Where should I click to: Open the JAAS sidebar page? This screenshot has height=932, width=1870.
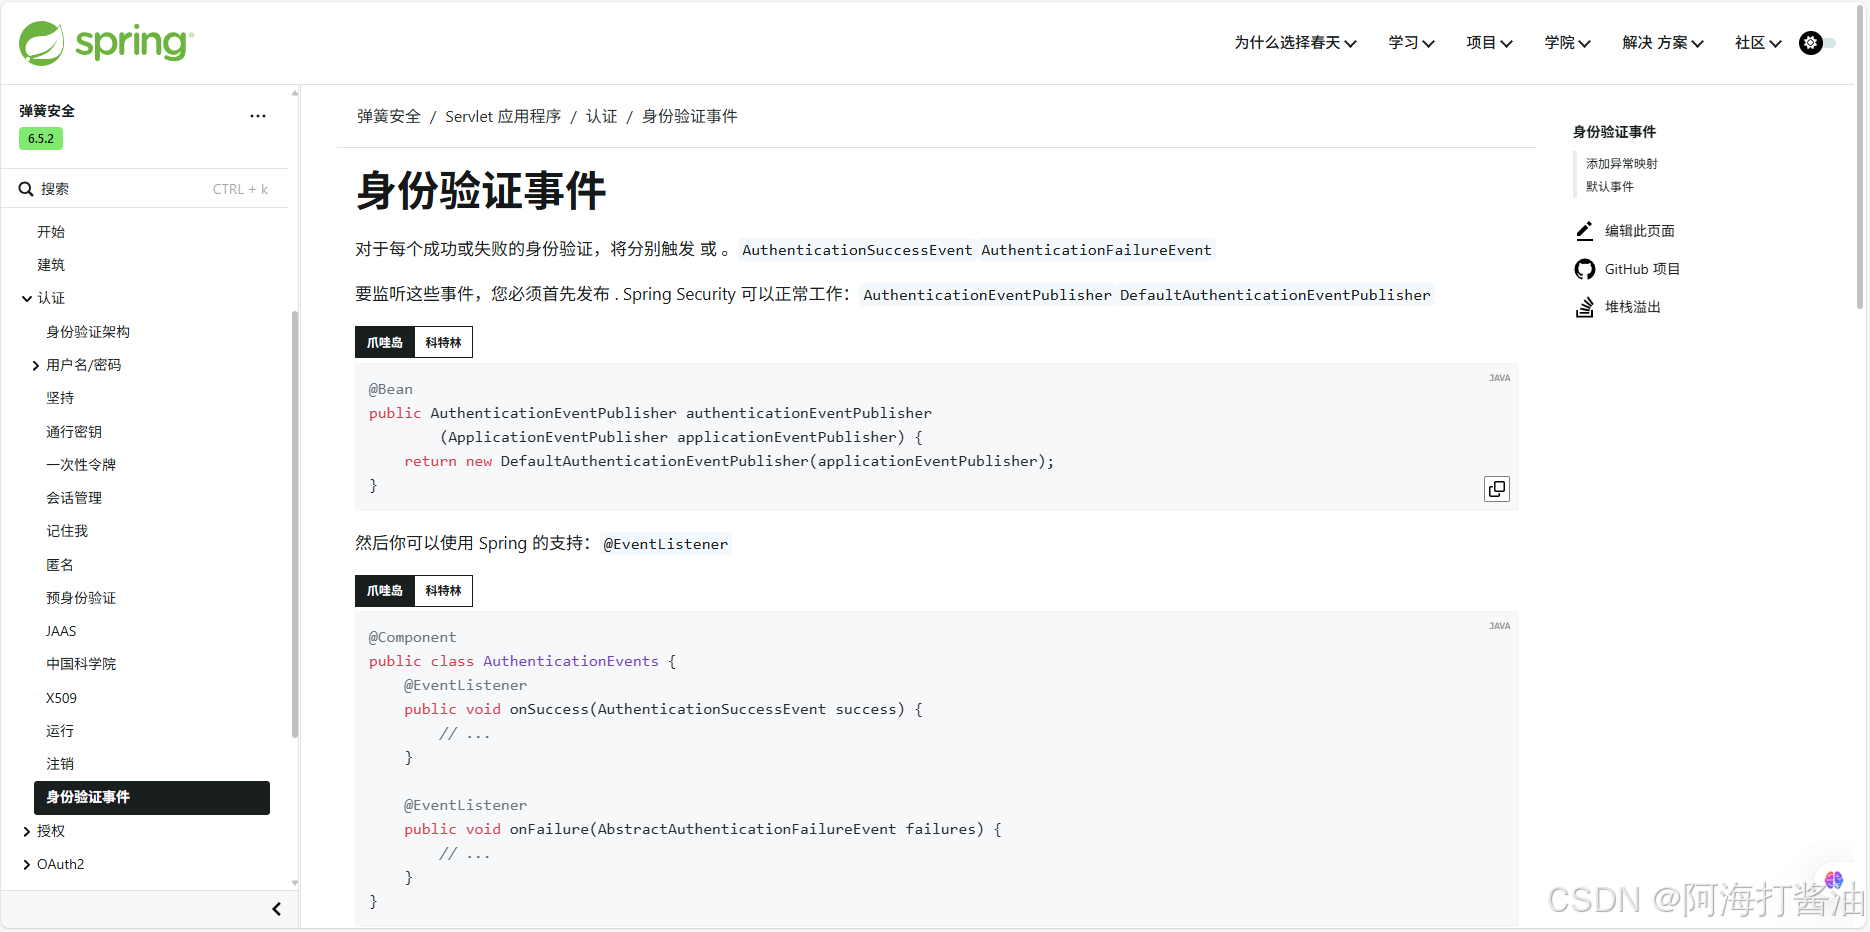(x=61, y=631)
